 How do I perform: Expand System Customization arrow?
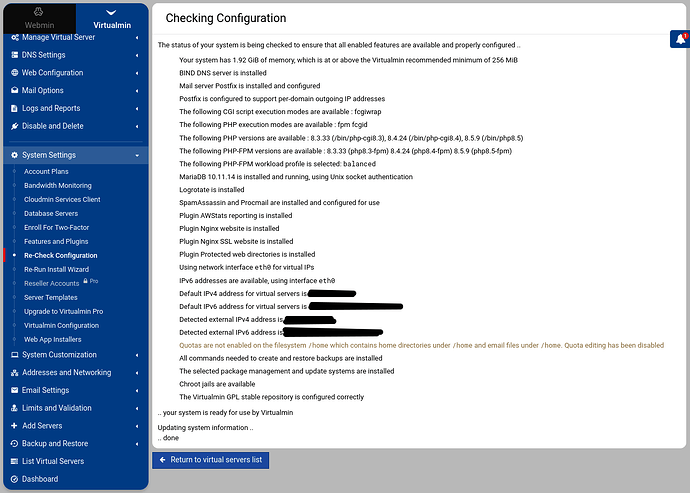(x=137, y=355)
